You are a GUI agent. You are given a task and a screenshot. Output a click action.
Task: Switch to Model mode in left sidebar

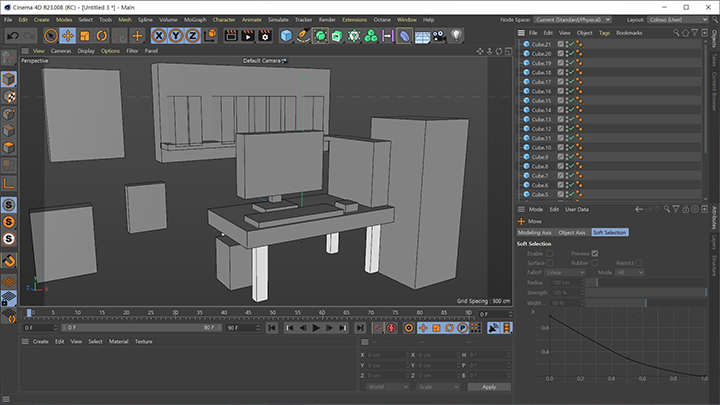coord(9,79)
